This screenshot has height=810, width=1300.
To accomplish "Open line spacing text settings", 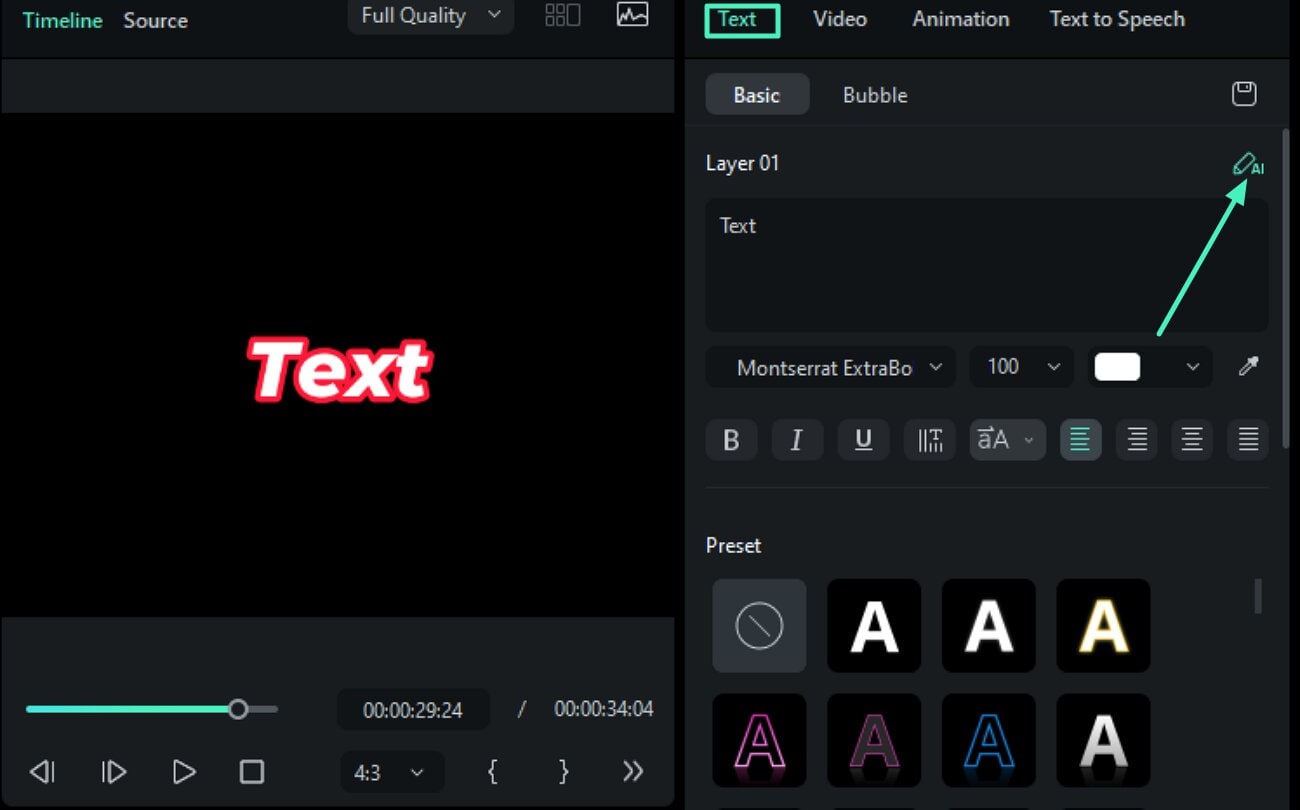I will point(930,440).
